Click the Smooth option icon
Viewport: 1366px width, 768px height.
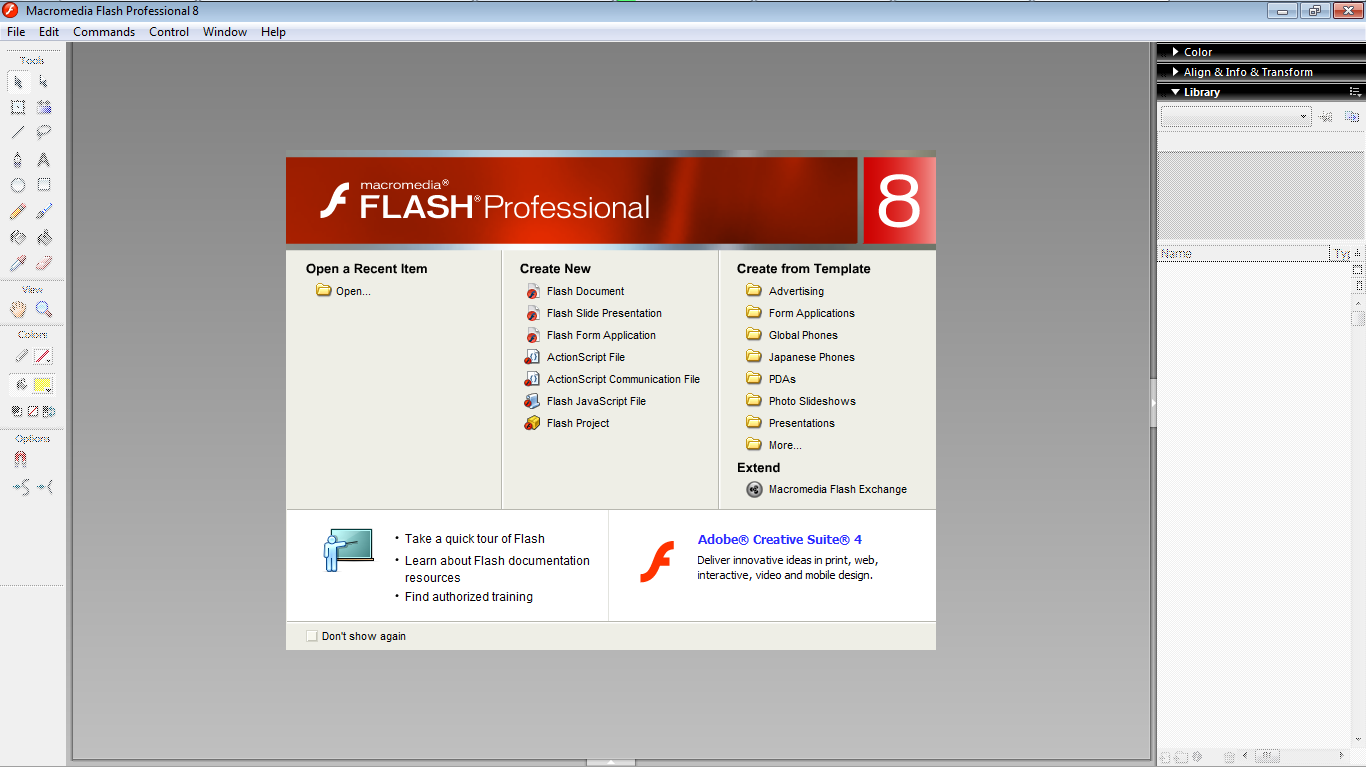pos(20,487)
